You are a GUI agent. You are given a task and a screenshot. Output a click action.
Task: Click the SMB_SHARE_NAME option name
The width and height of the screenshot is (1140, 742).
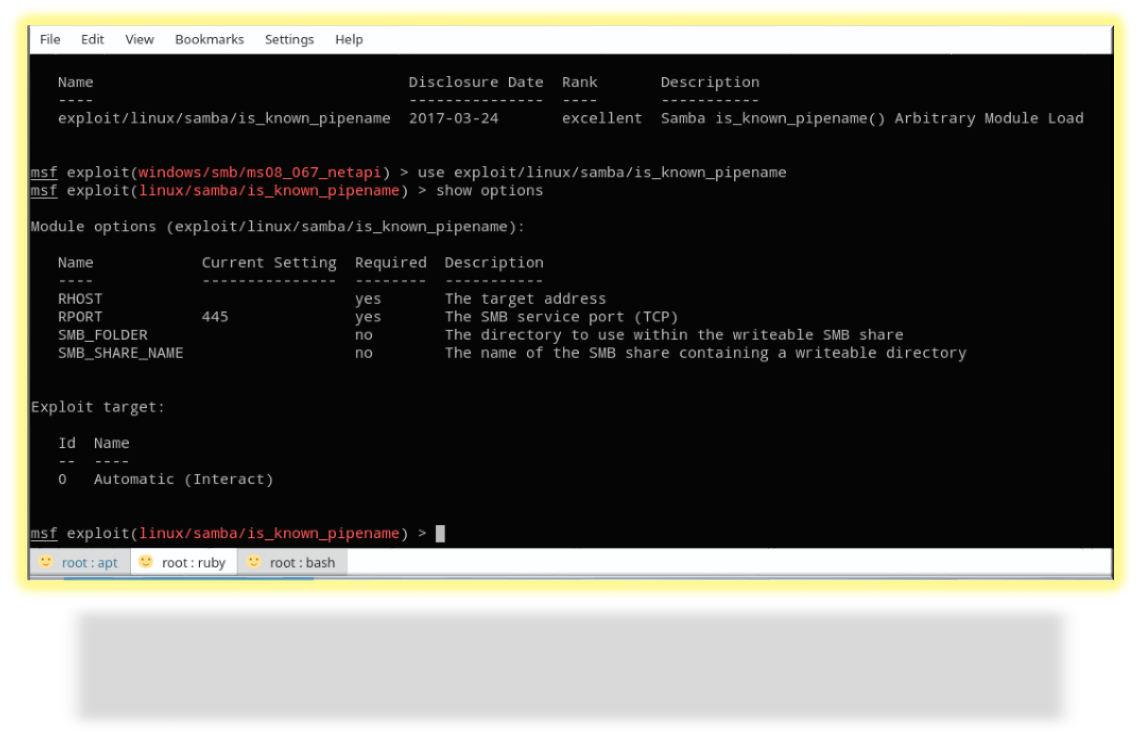121,353
